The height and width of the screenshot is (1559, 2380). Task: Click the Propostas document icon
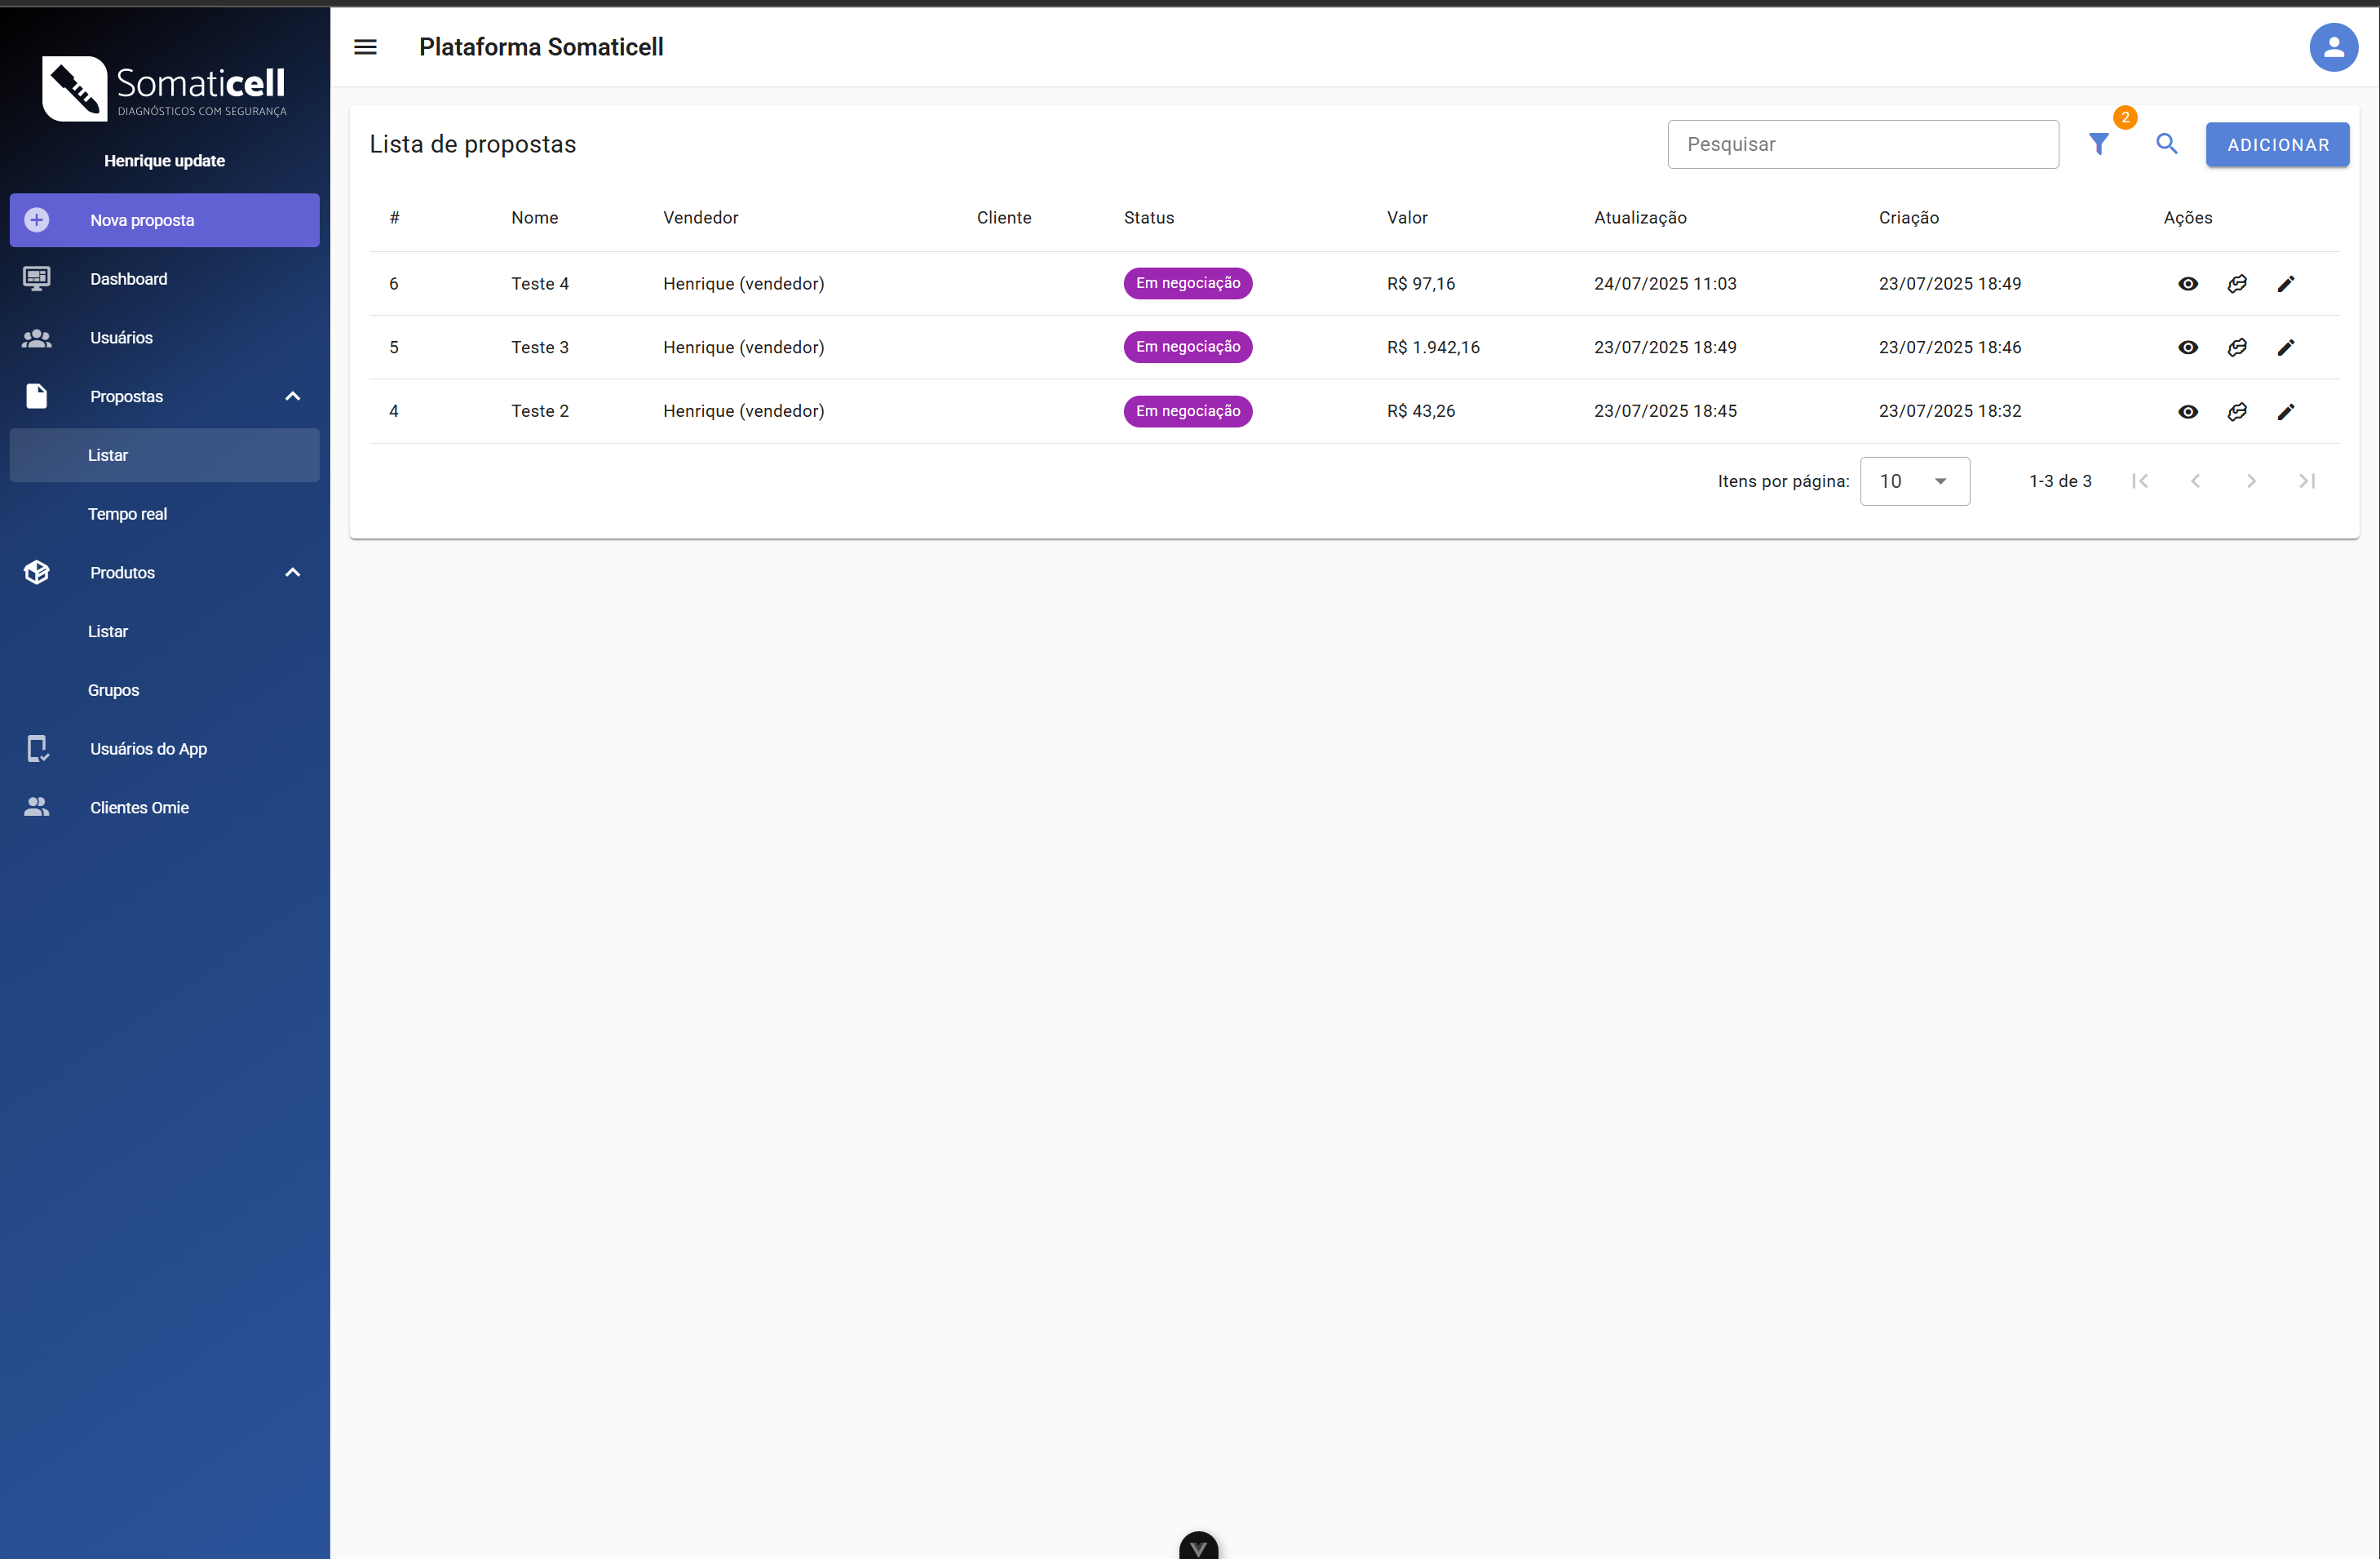pyautogui.click(x=37, y=396)
